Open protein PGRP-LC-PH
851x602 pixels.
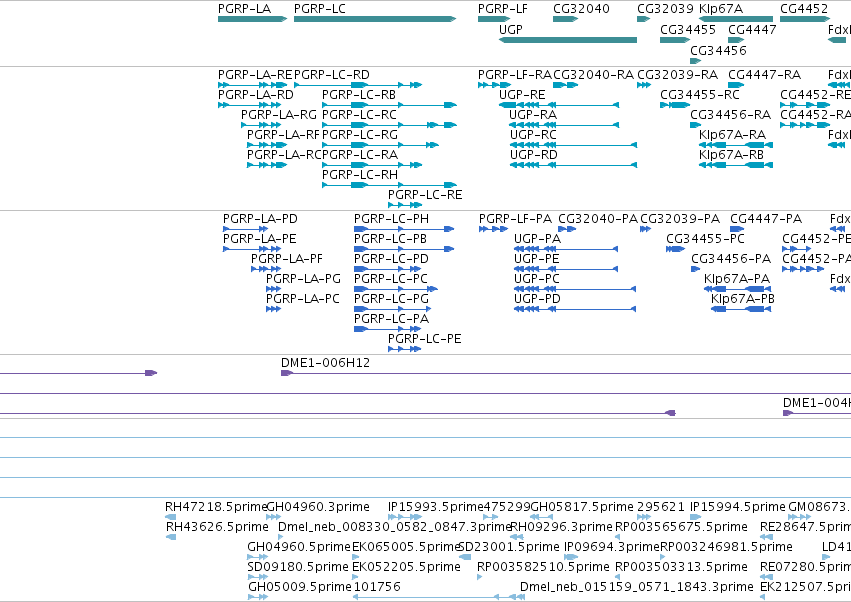[391, 219]
